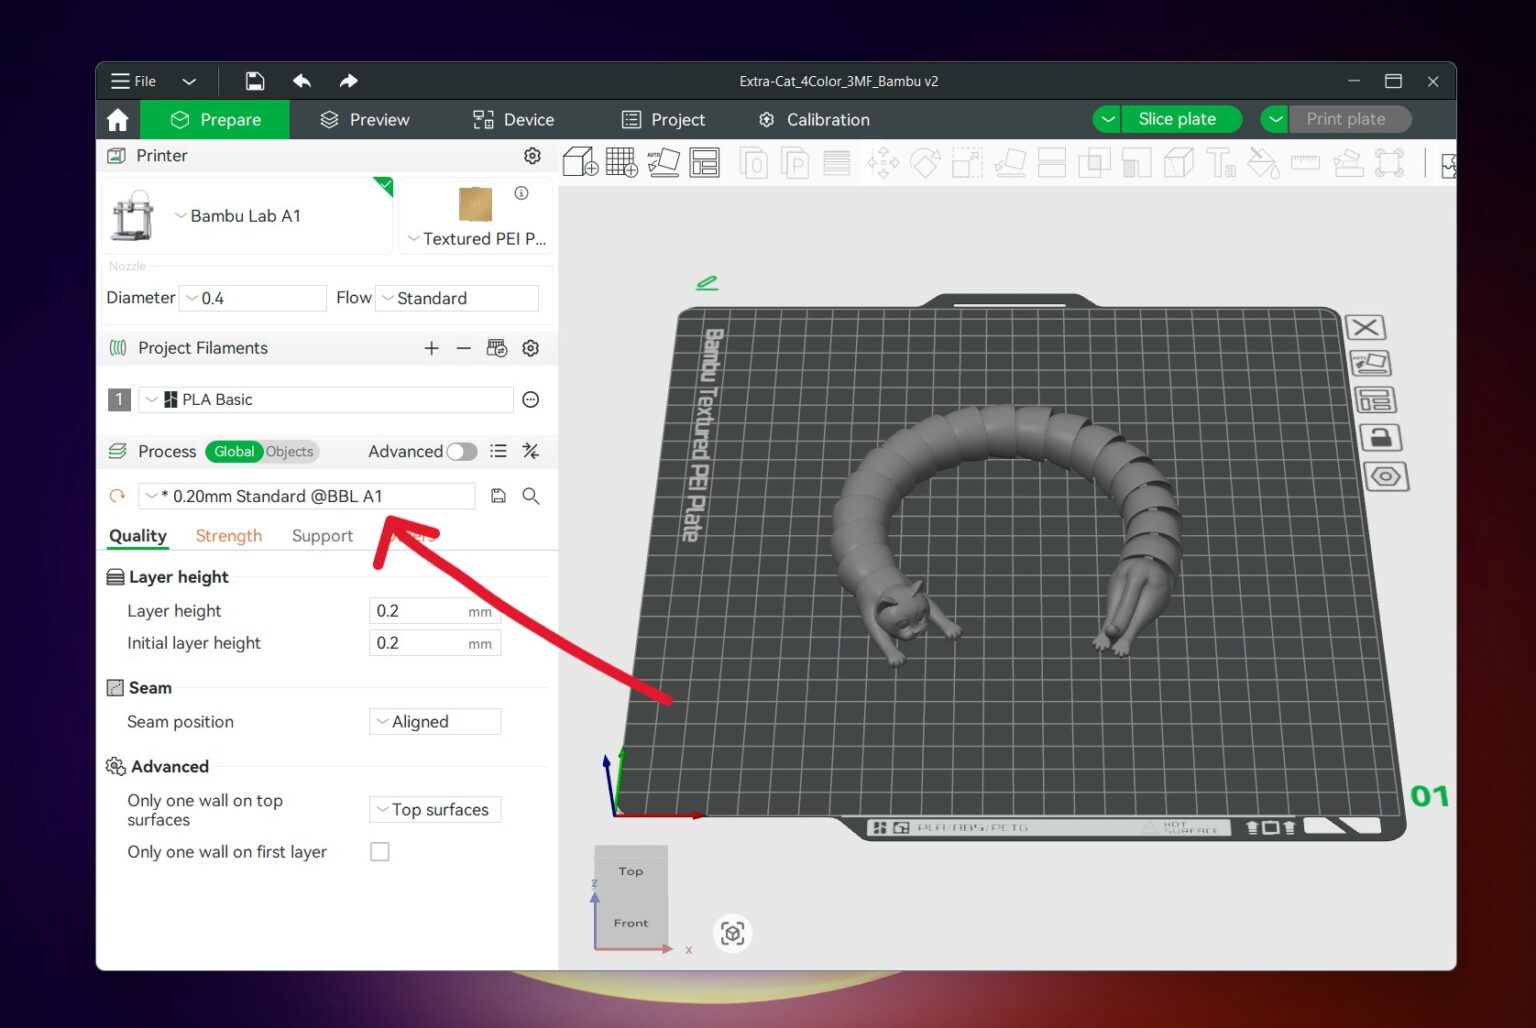Click the delete plate X icon
This screenshot has width=1536, height=1028.
(1365, 327)
